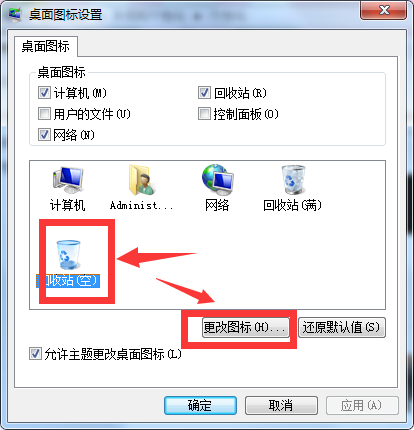Click the 还原默认值(S) button

pos(342,327)
